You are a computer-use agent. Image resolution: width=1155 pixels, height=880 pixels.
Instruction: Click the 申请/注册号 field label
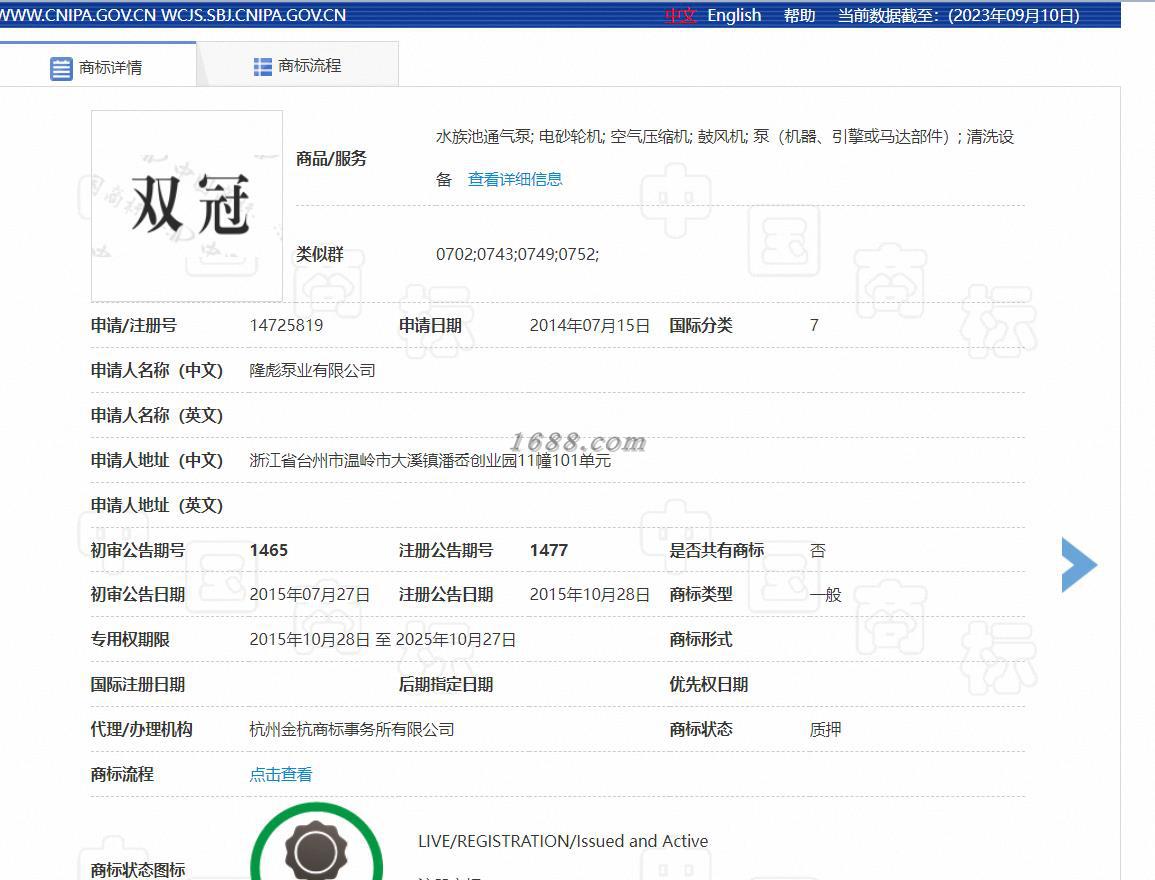click(134, 325)
